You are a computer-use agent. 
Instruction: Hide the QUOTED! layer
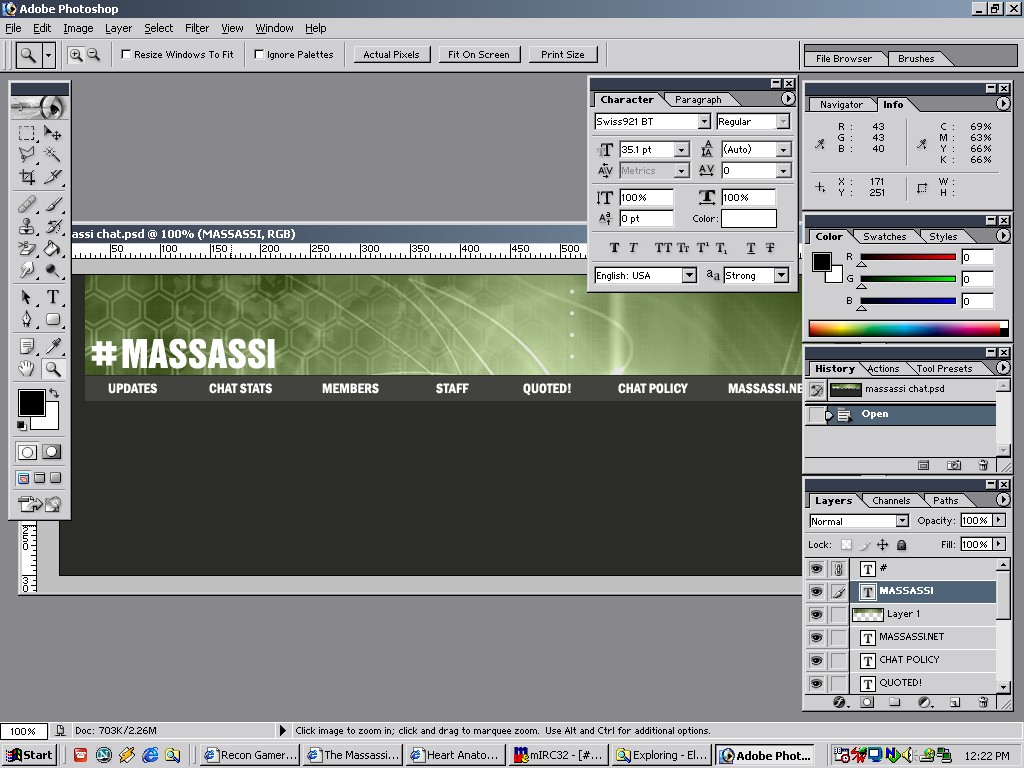click(x=816, y=682)
